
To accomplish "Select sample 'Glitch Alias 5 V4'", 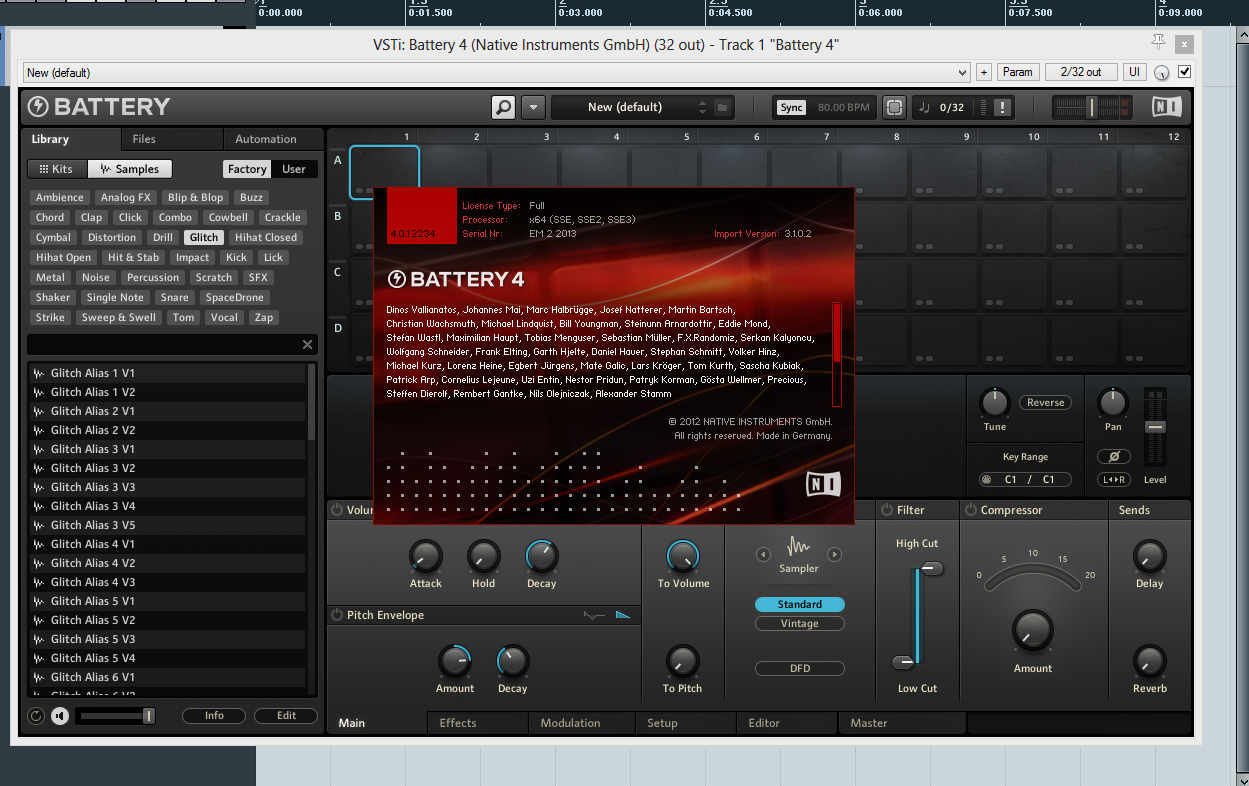I will coord(167,658).
